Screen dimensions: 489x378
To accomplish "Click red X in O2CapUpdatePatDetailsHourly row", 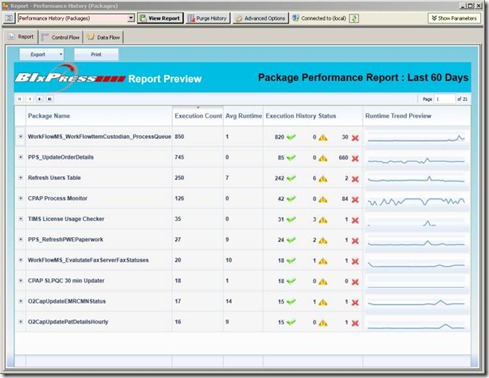I will coord(355,323).
